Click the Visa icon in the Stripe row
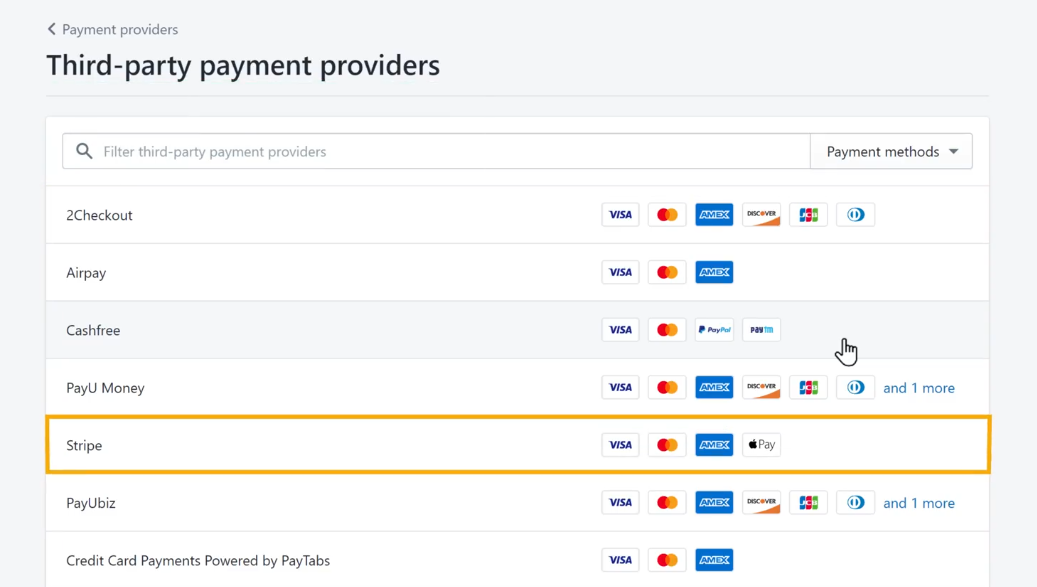Image resolution: width=1037 pixels, height=587 pixels. click(620, 445)
